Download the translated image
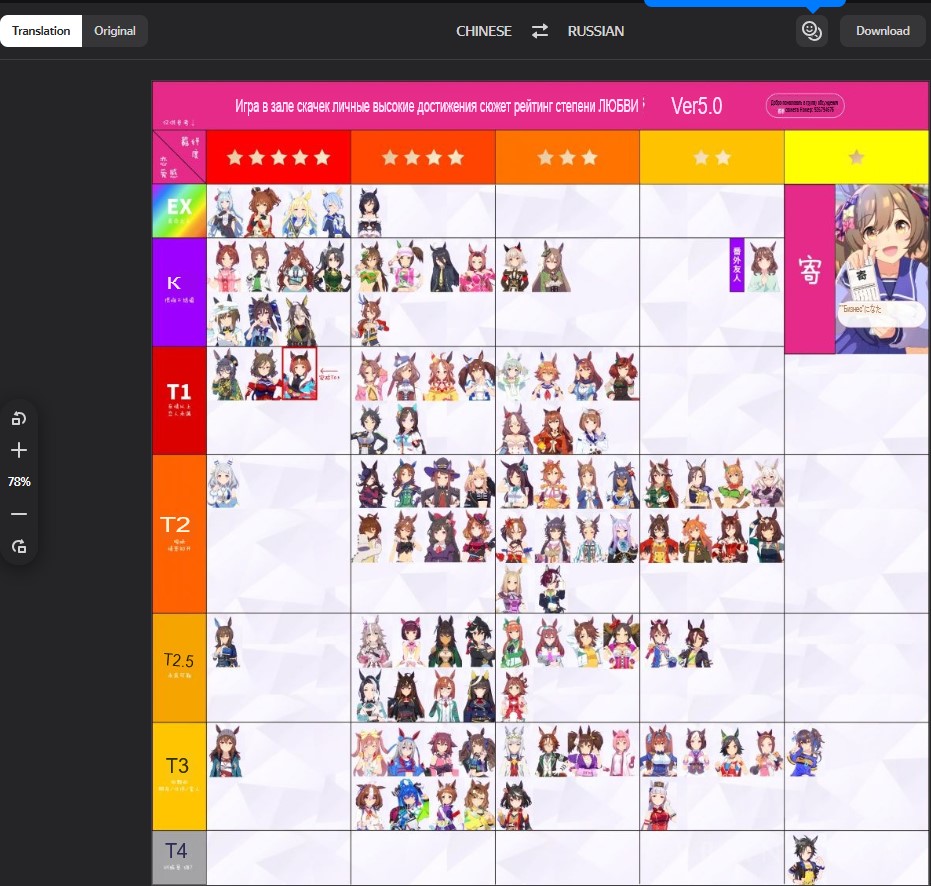Viewport: 931px width, 886px height. click(x=882, y=31)
